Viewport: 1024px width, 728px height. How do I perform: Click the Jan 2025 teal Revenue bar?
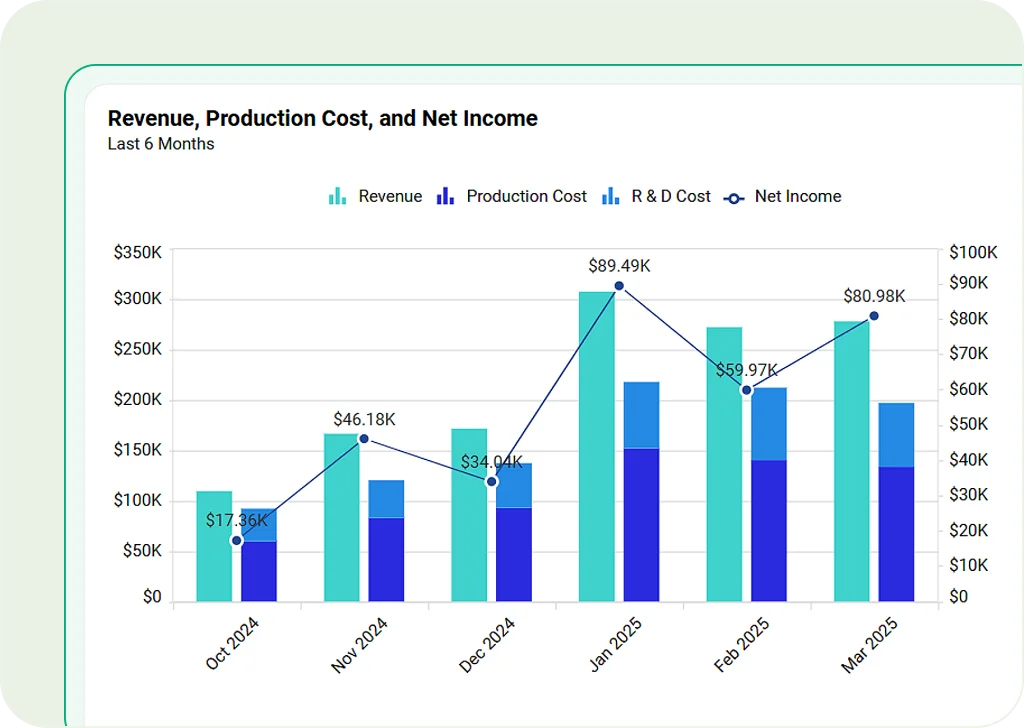(596, 450)
